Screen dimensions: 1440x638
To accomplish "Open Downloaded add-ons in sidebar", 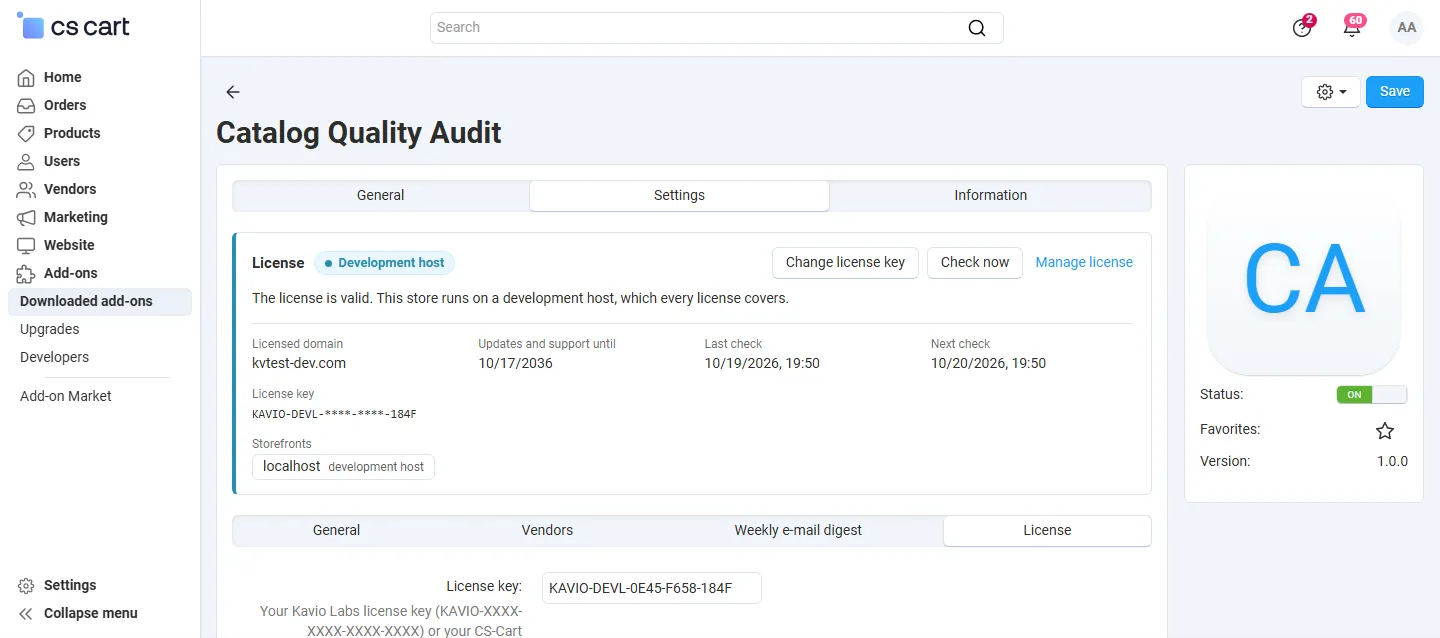I will [100, 302].
